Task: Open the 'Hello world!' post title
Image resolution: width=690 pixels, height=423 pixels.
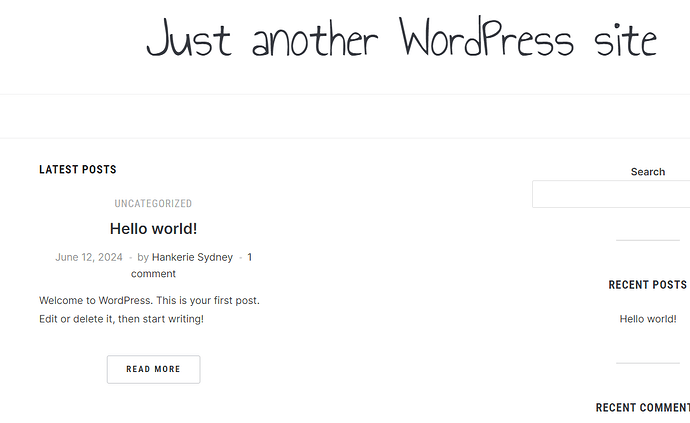Action: [154, 228]
